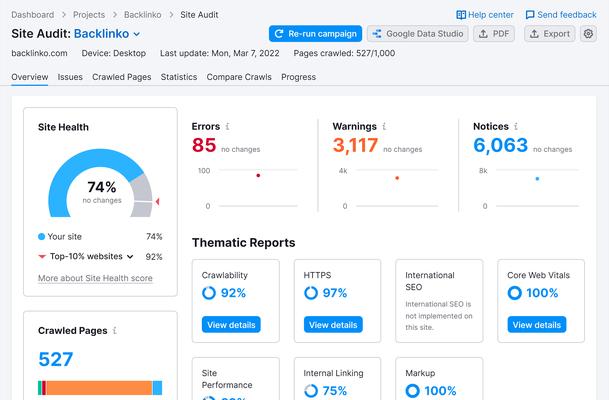609x400 pixels.
Task: Click the blue data point in Notices chart
Action: 537,179
